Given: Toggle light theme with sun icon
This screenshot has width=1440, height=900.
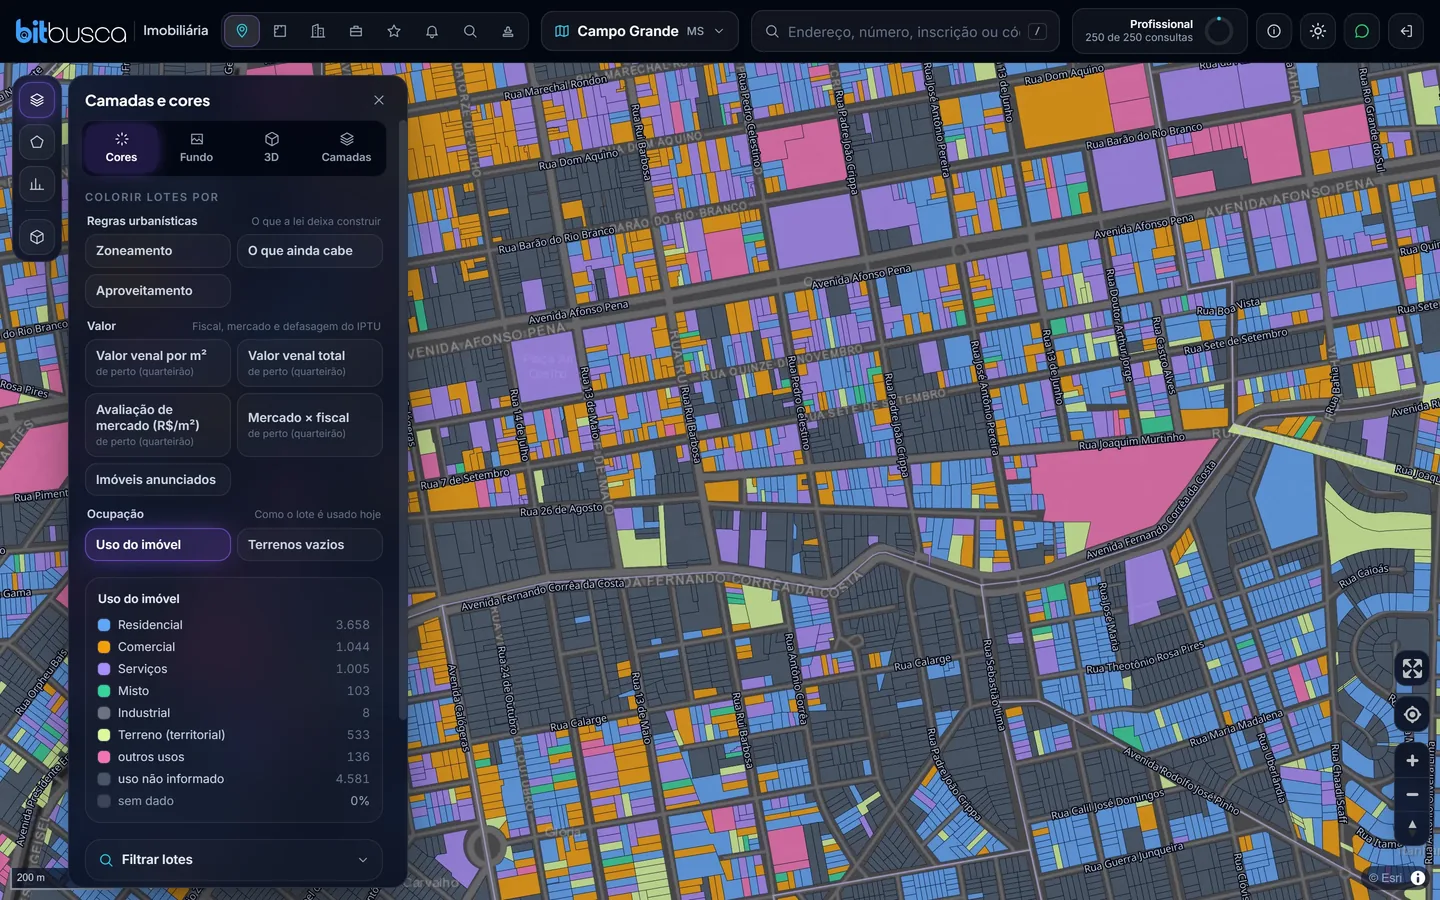Looking at the screenshot, I should click(1318, 31).
